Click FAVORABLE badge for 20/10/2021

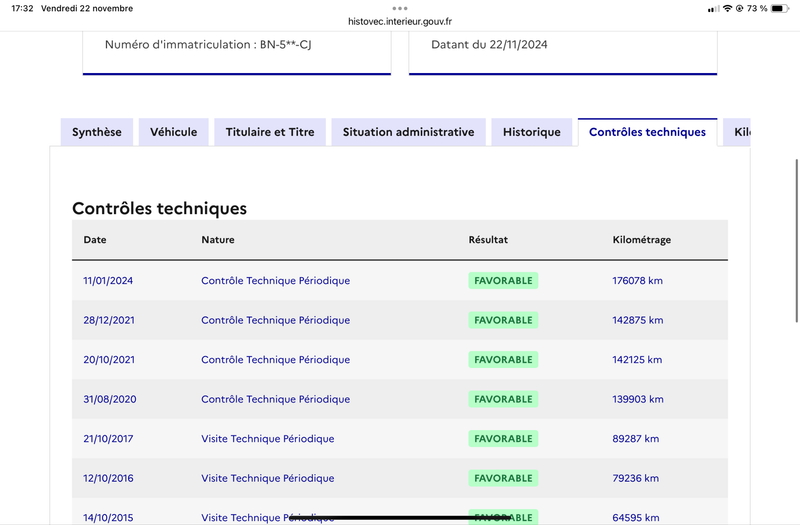[503, 360]
